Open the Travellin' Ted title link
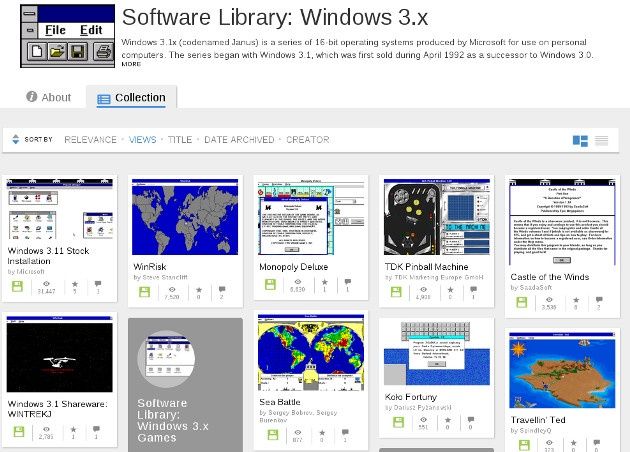Image resolution: width=630 pixels, height=452 pixels. click(538, 420)
